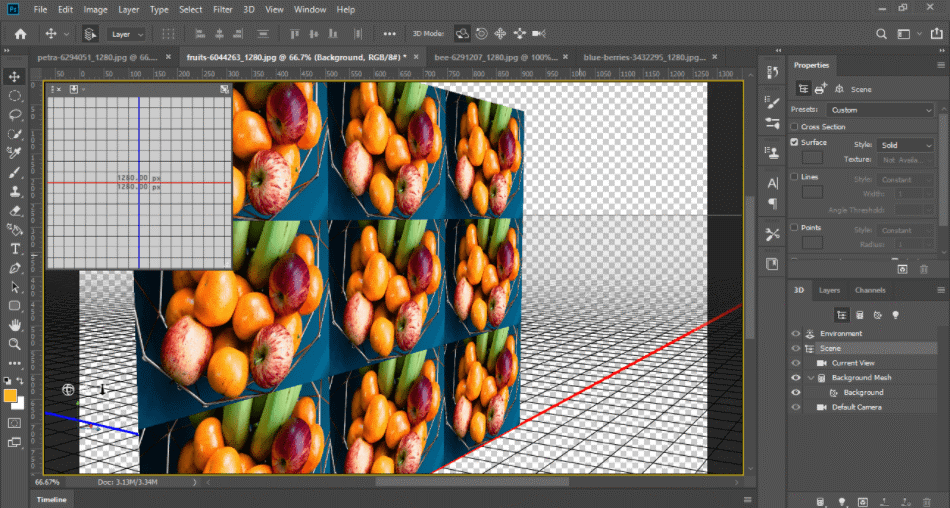The width and height of the screenshot is (950, 508).
Task: Reset default foreground and background colors
Action: 7,381
